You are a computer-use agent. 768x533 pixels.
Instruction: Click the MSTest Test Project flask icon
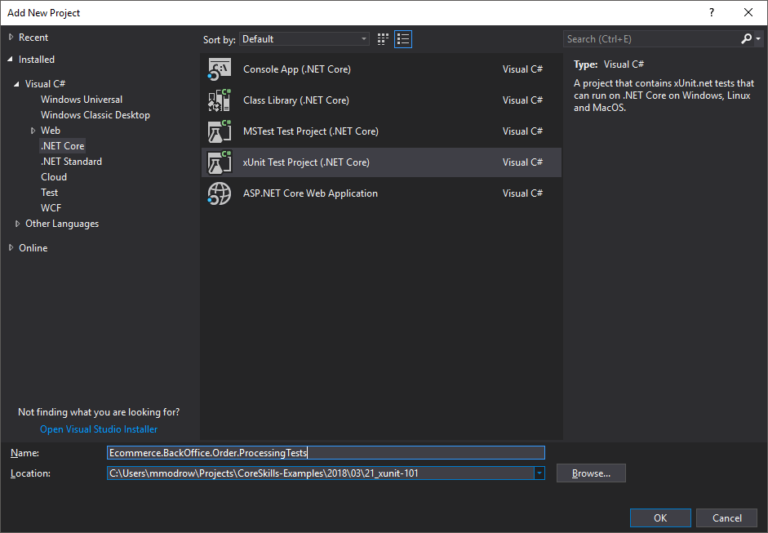click(x=219, y=131)
